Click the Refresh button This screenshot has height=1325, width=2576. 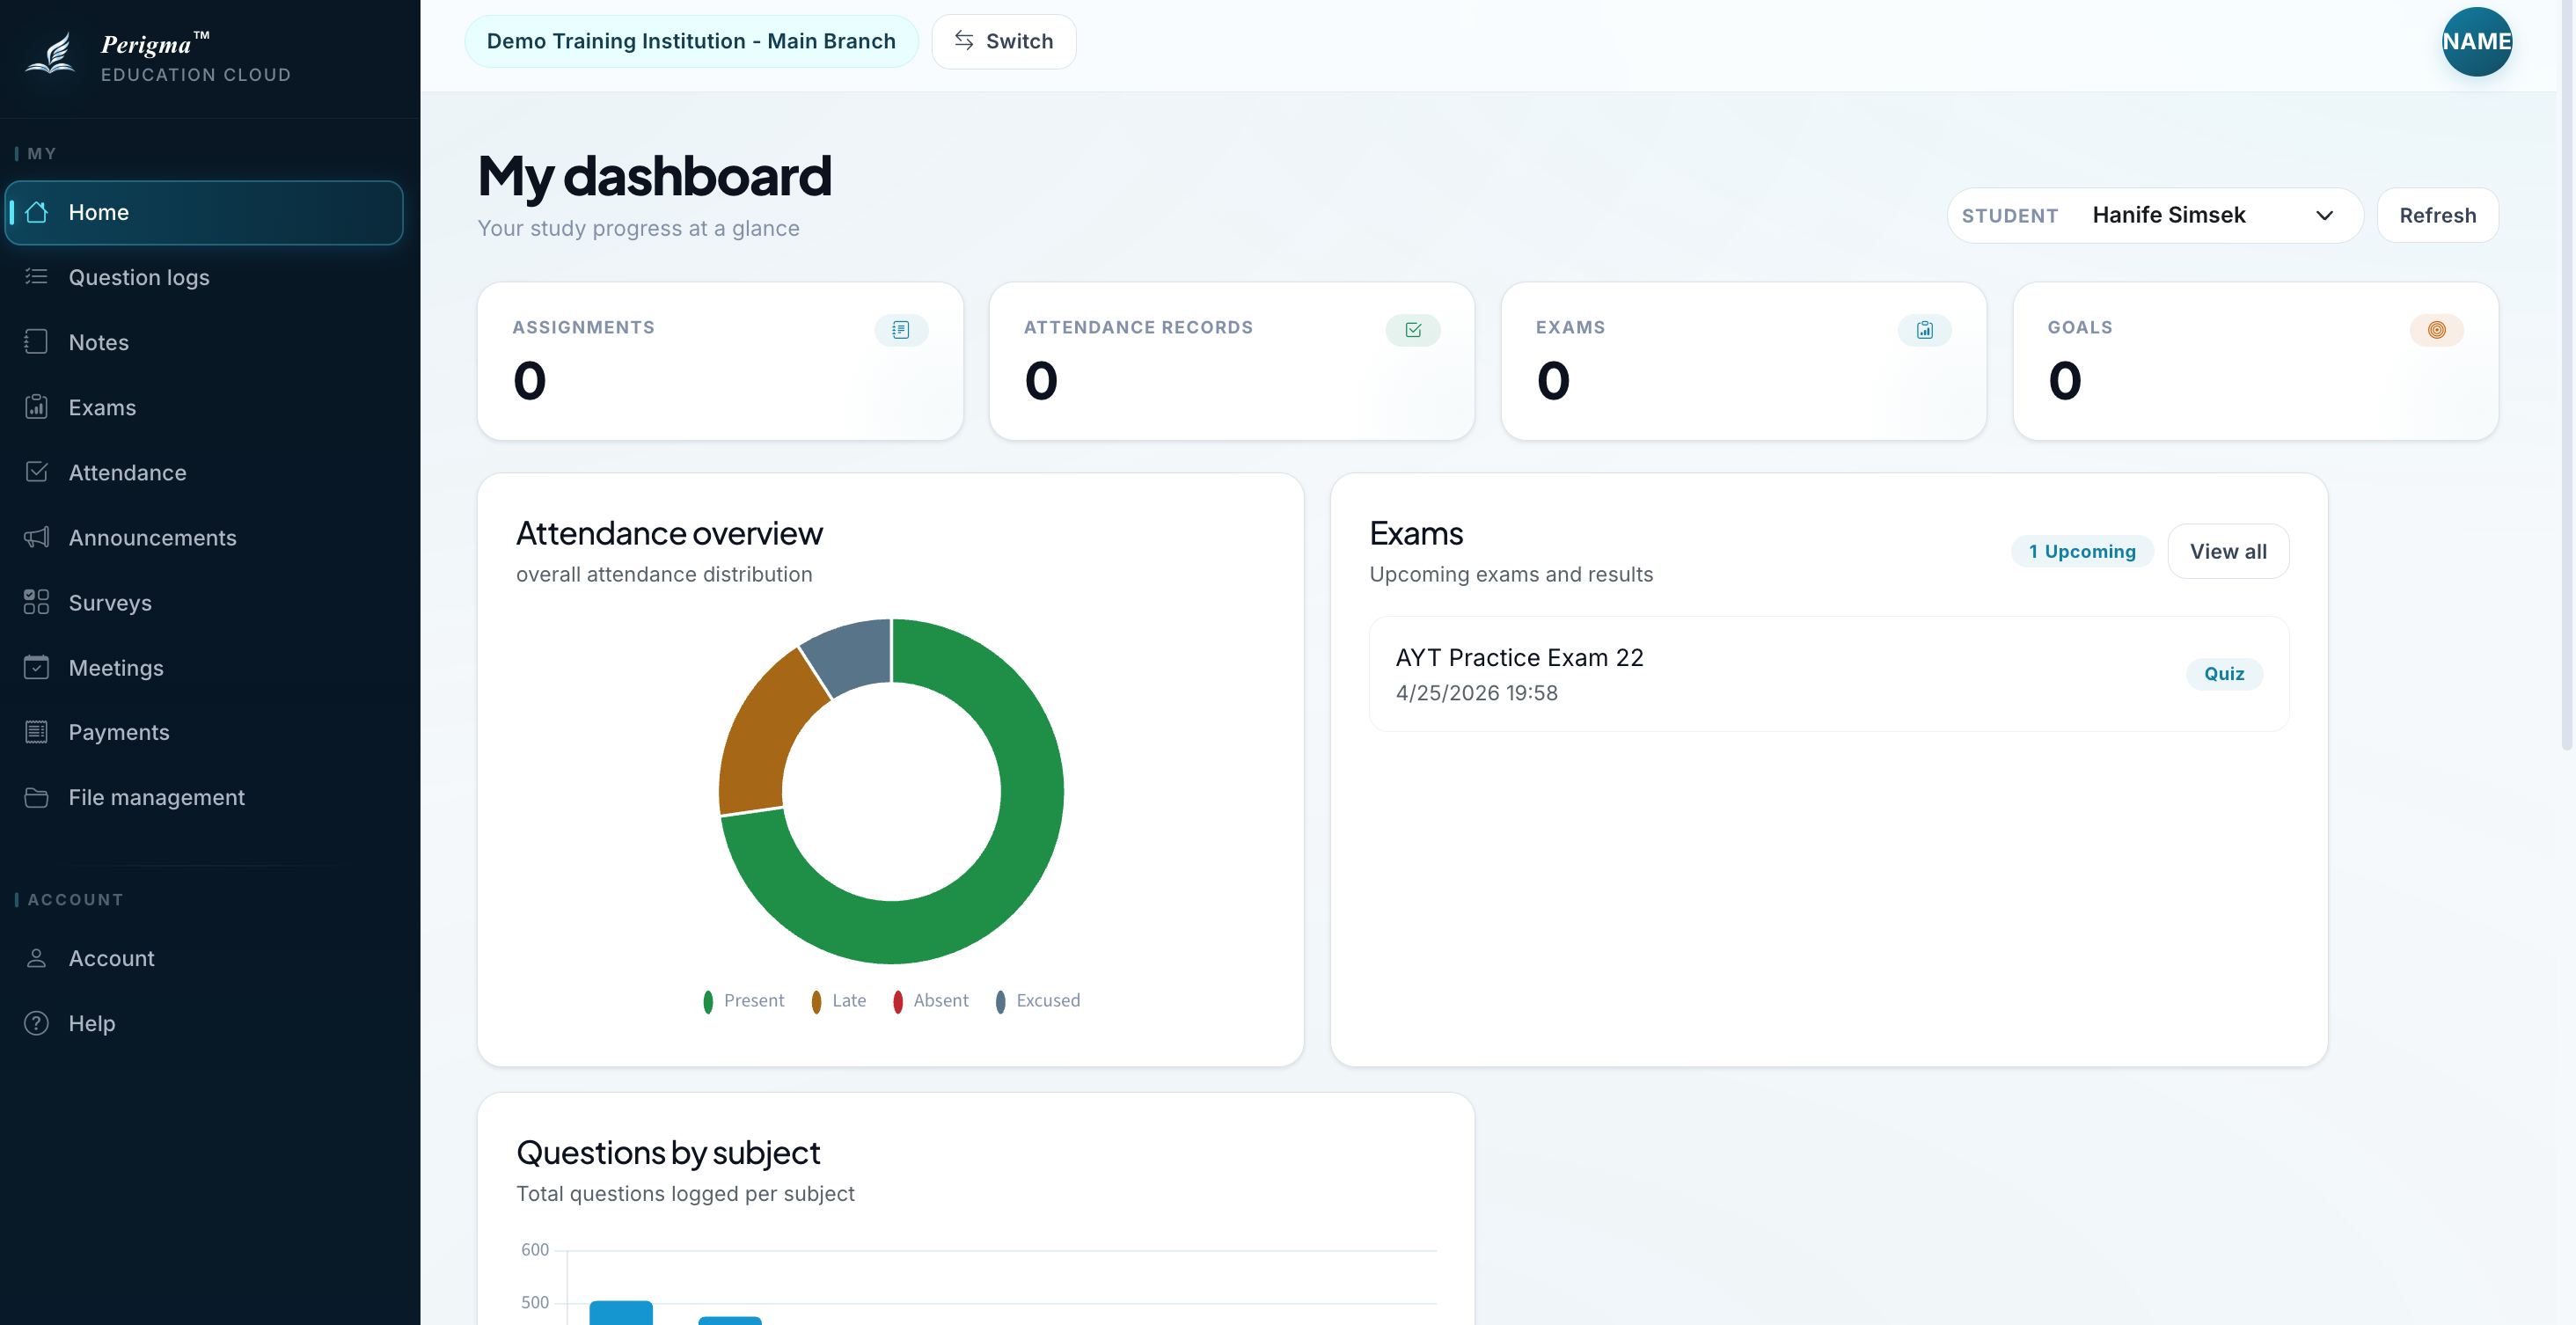point(2437,215)
